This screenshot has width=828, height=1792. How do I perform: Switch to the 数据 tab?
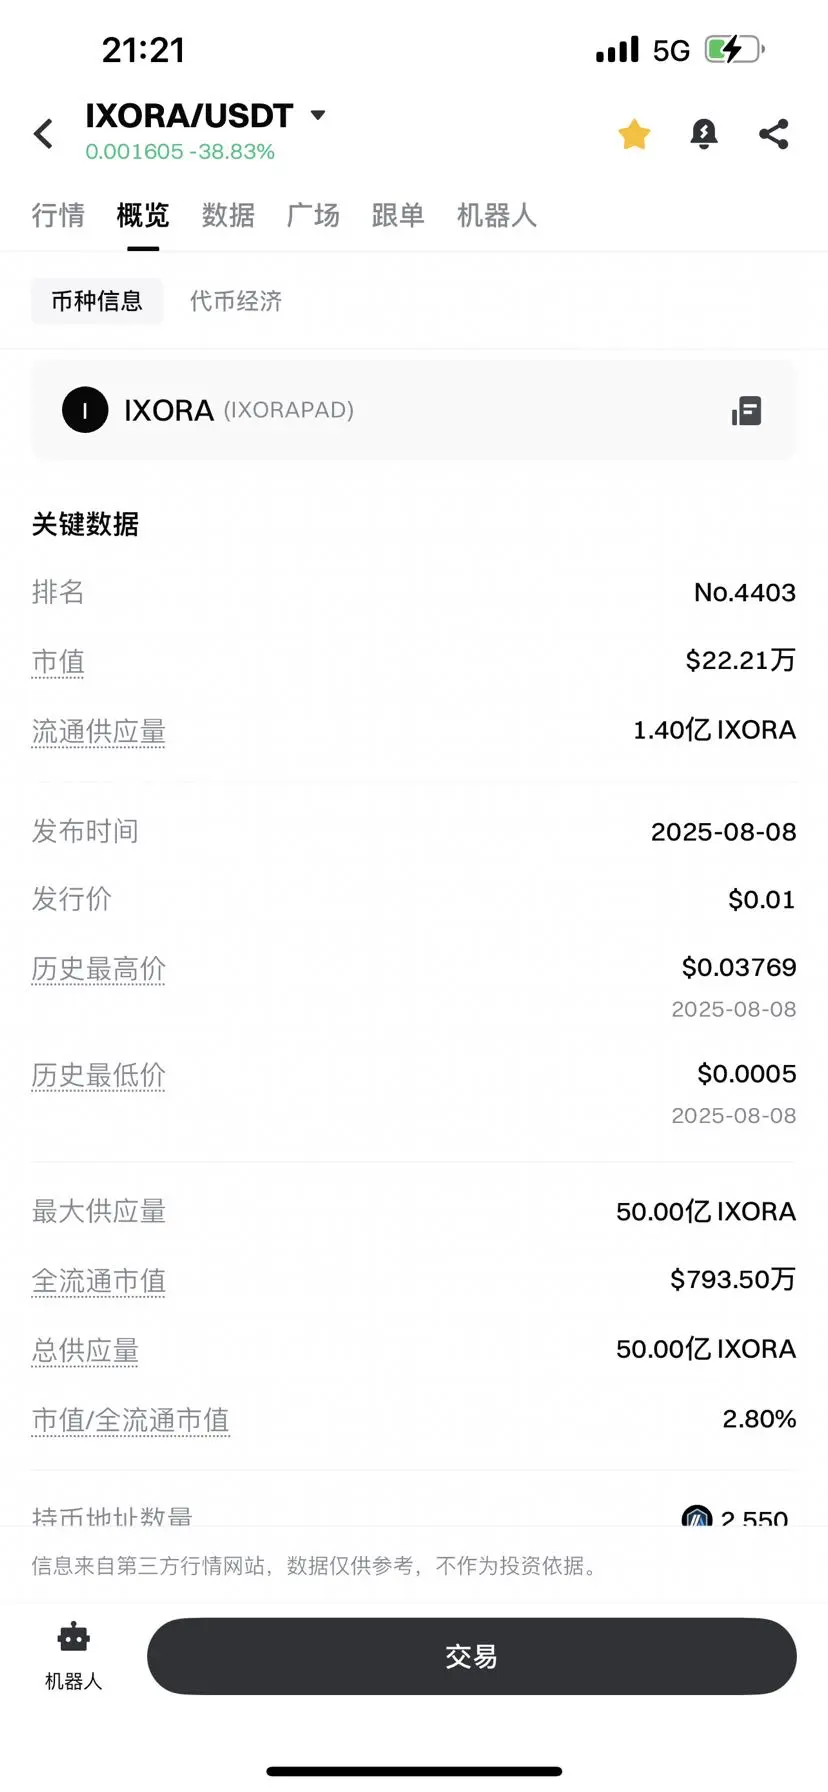point(228,215)
